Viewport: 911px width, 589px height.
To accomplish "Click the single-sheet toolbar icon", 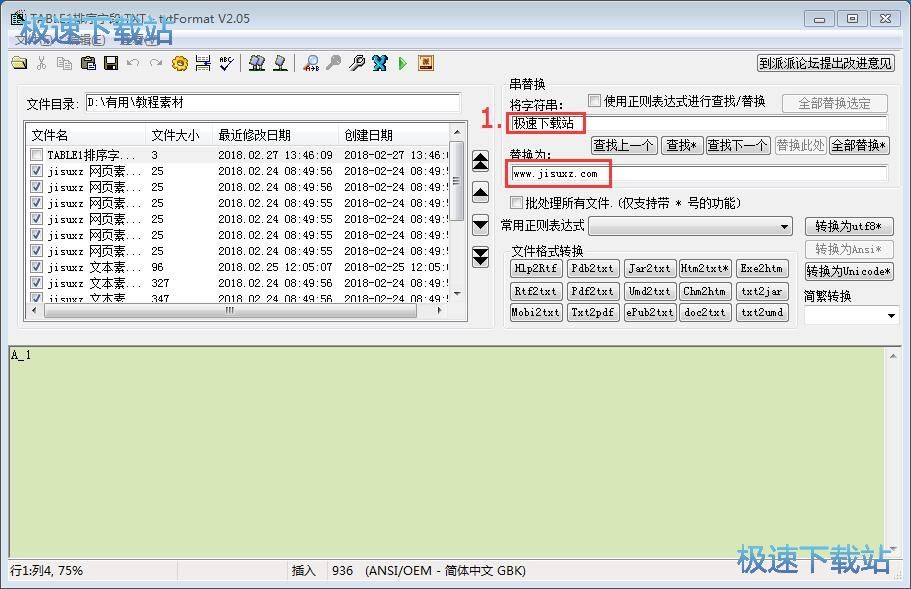I will [x=281, y=63].
